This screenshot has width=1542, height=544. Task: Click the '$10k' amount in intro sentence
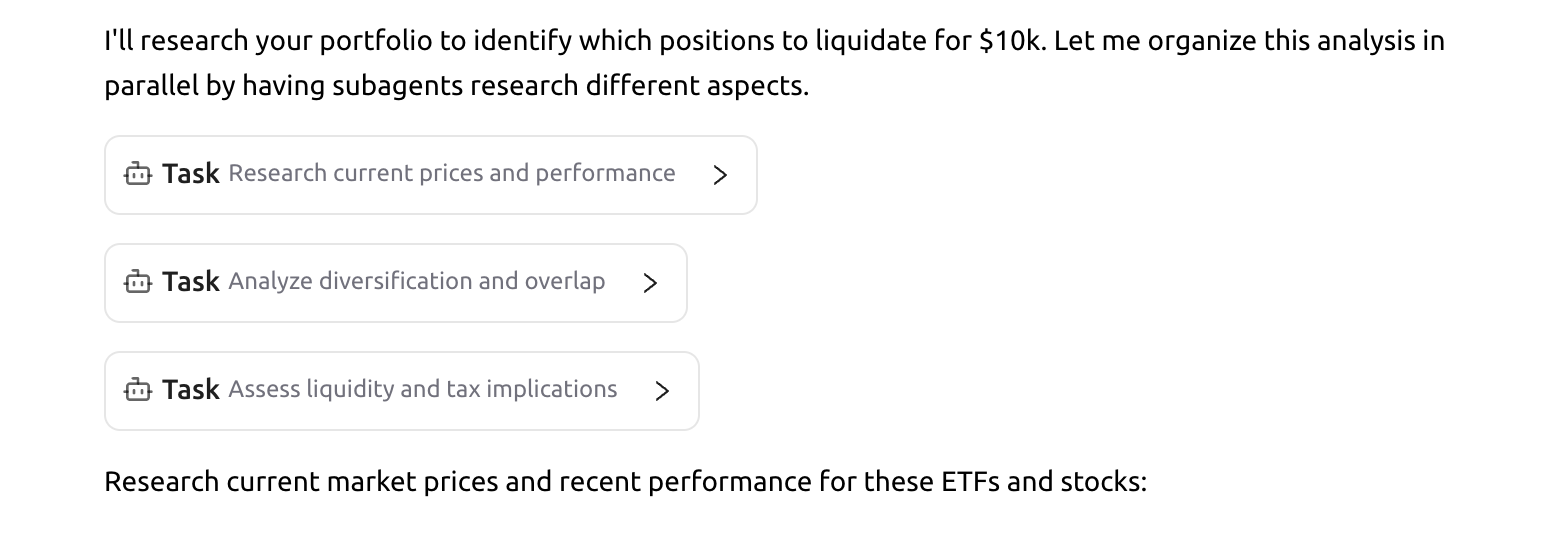(x=1012, y=41)
